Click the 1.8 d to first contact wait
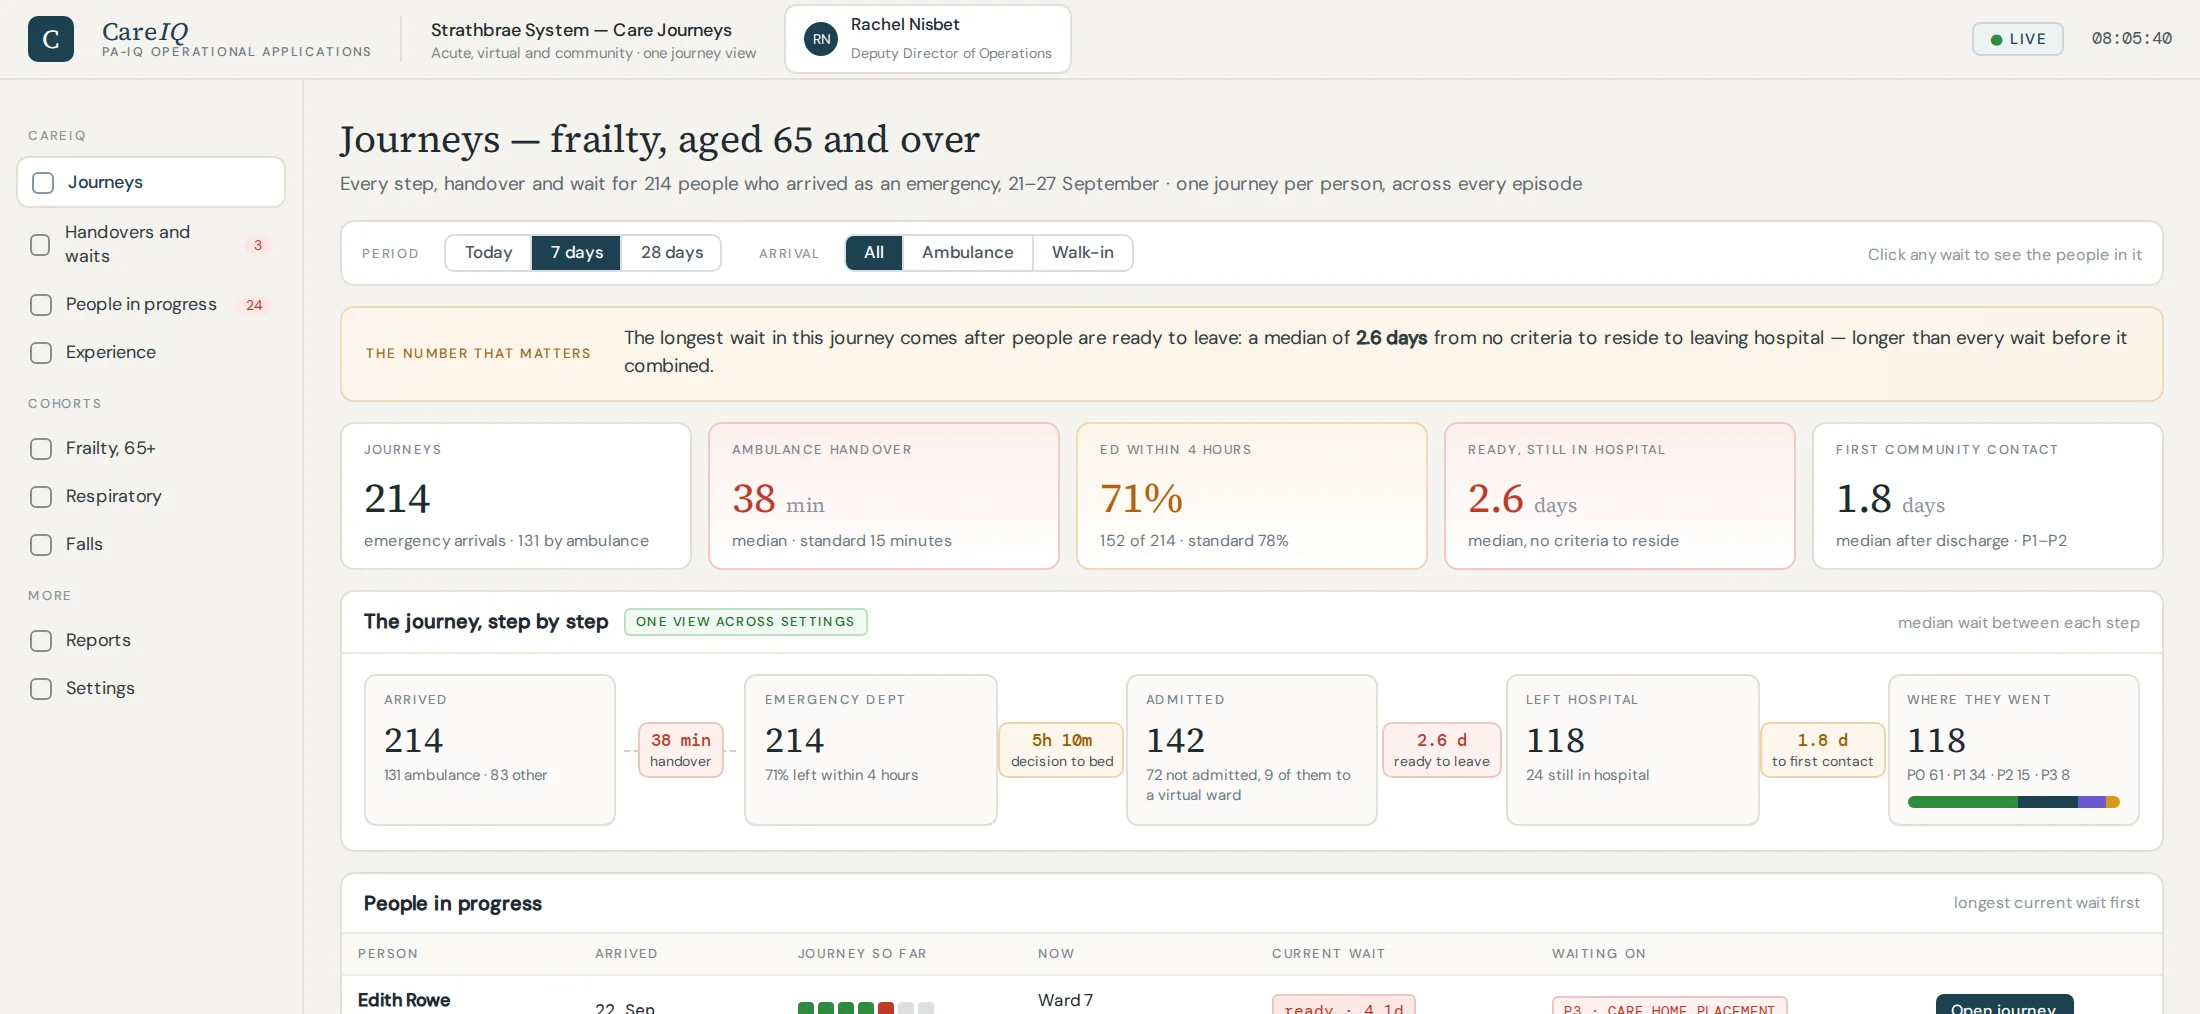Image resolution: width=2200 pixels, height=1014 pixels. [1822, 750]
